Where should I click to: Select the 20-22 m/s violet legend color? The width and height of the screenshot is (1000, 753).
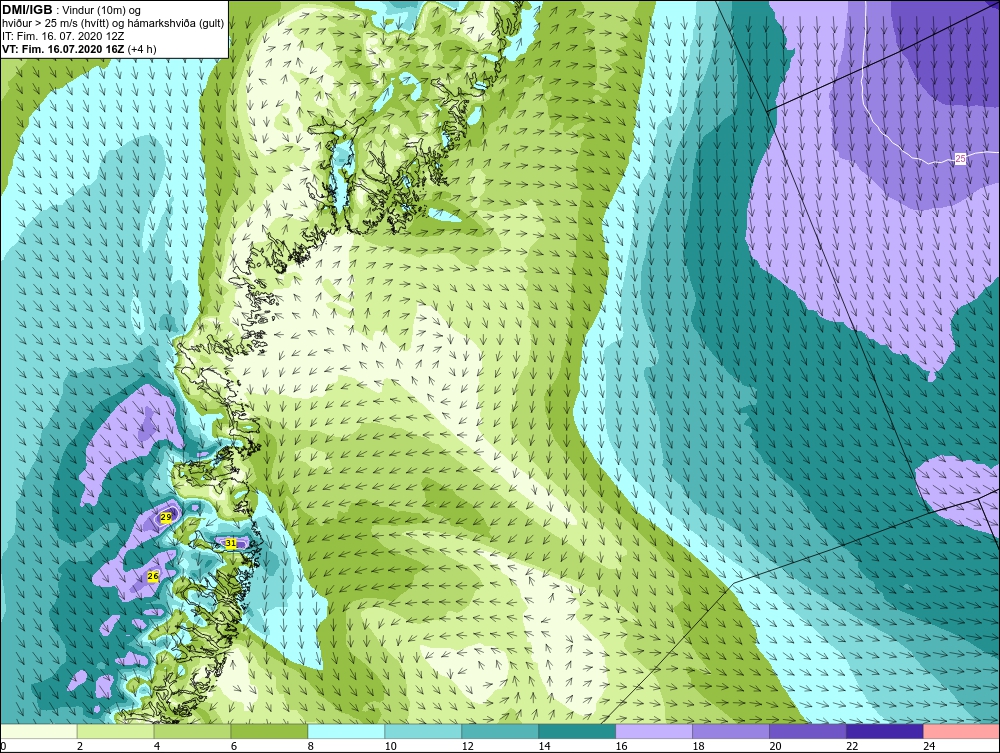pyautogui.click(x=807, y=731)
